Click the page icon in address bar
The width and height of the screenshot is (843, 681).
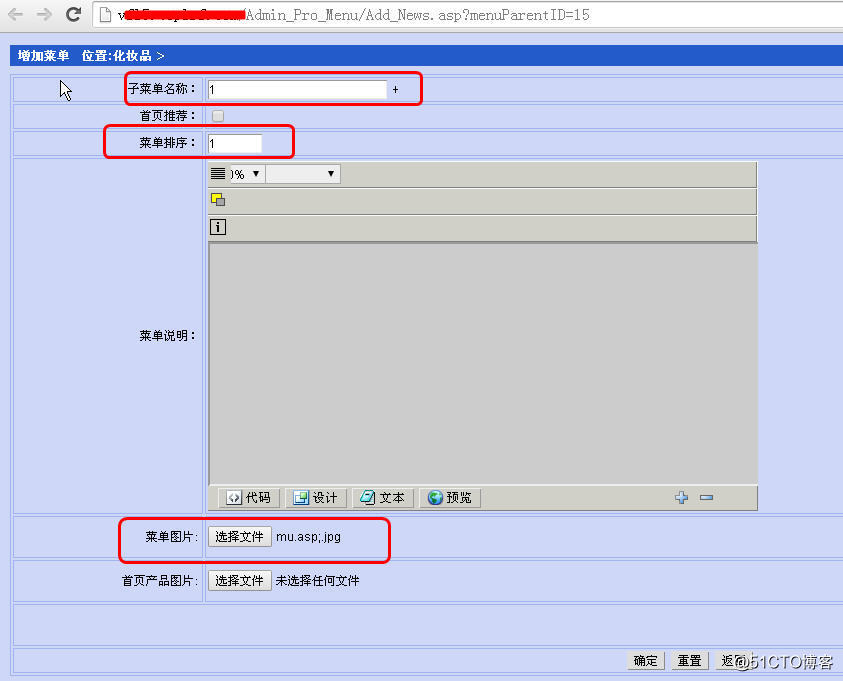[x=105, y=15]
